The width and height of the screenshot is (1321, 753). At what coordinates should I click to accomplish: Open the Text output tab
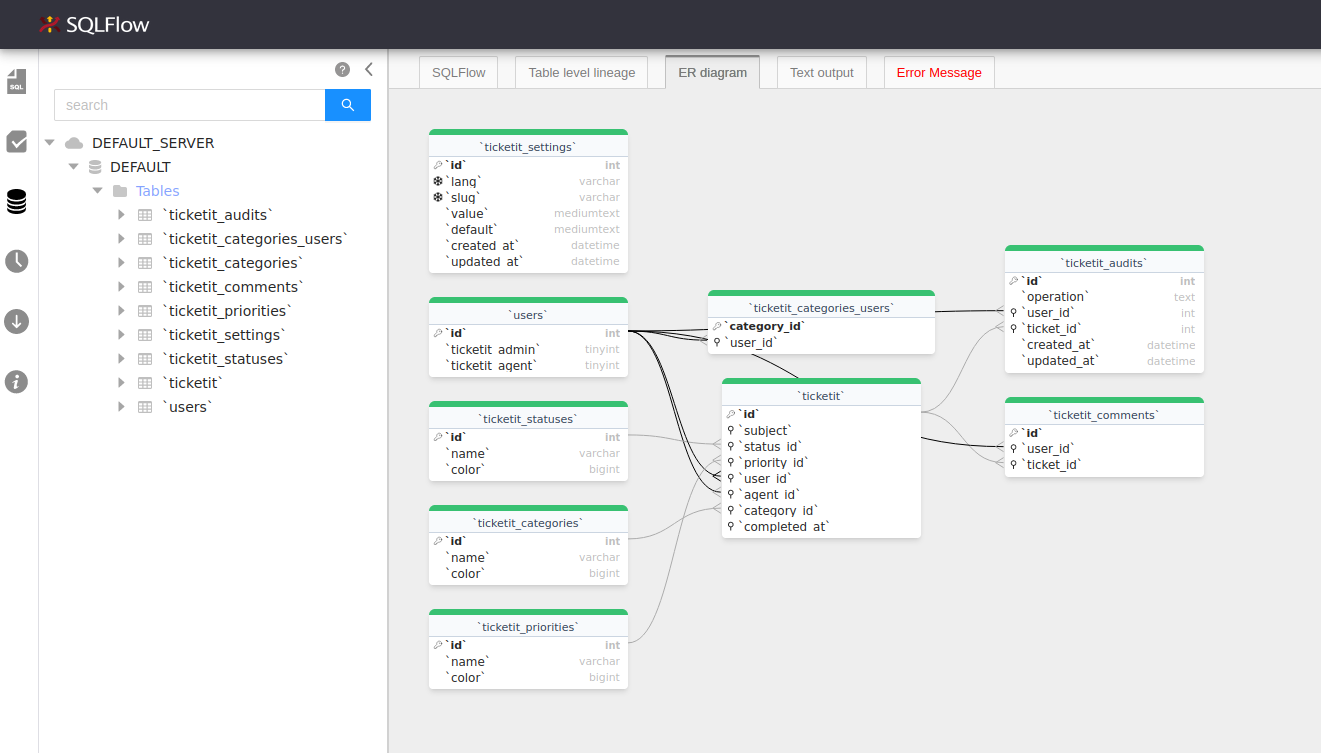[x=821, y=72]
